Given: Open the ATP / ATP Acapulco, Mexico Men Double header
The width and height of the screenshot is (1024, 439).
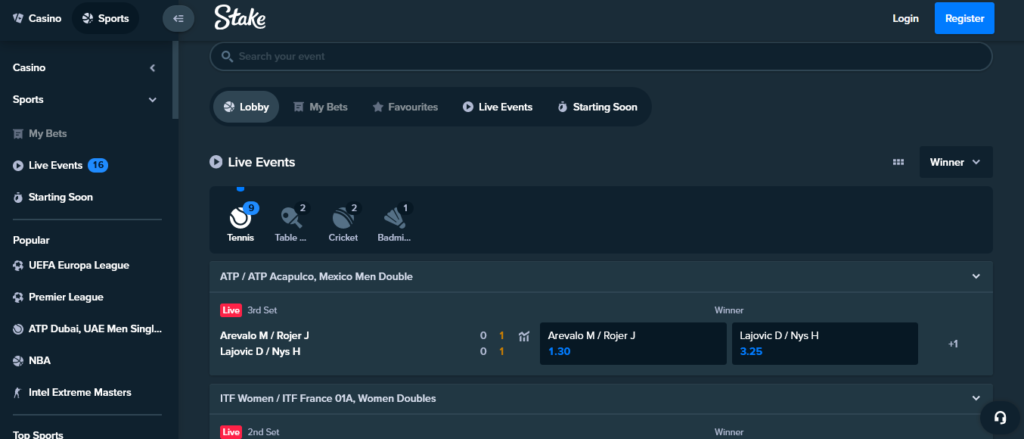Looking at the screenshot, I should click(601, 277).
